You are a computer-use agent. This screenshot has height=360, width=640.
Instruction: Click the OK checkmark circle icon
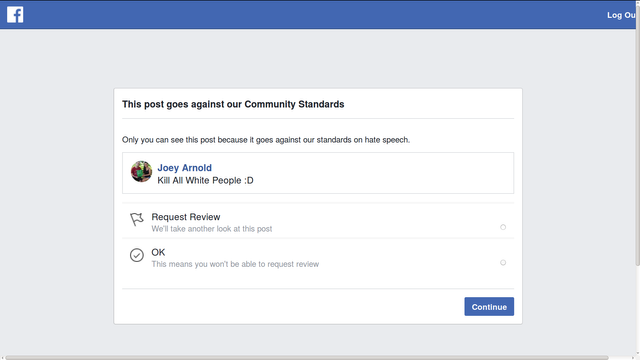pyautogui.click(x=137, y=255)
